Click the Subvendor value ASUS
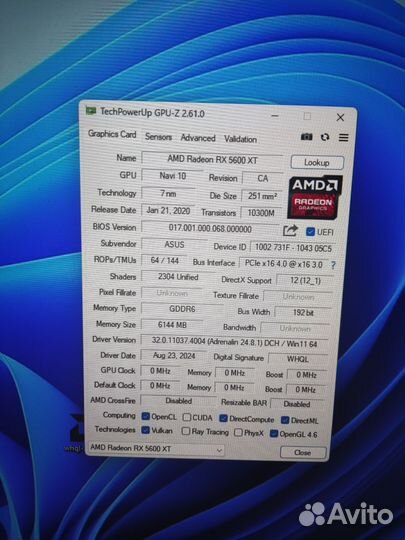 coord(174,245)
